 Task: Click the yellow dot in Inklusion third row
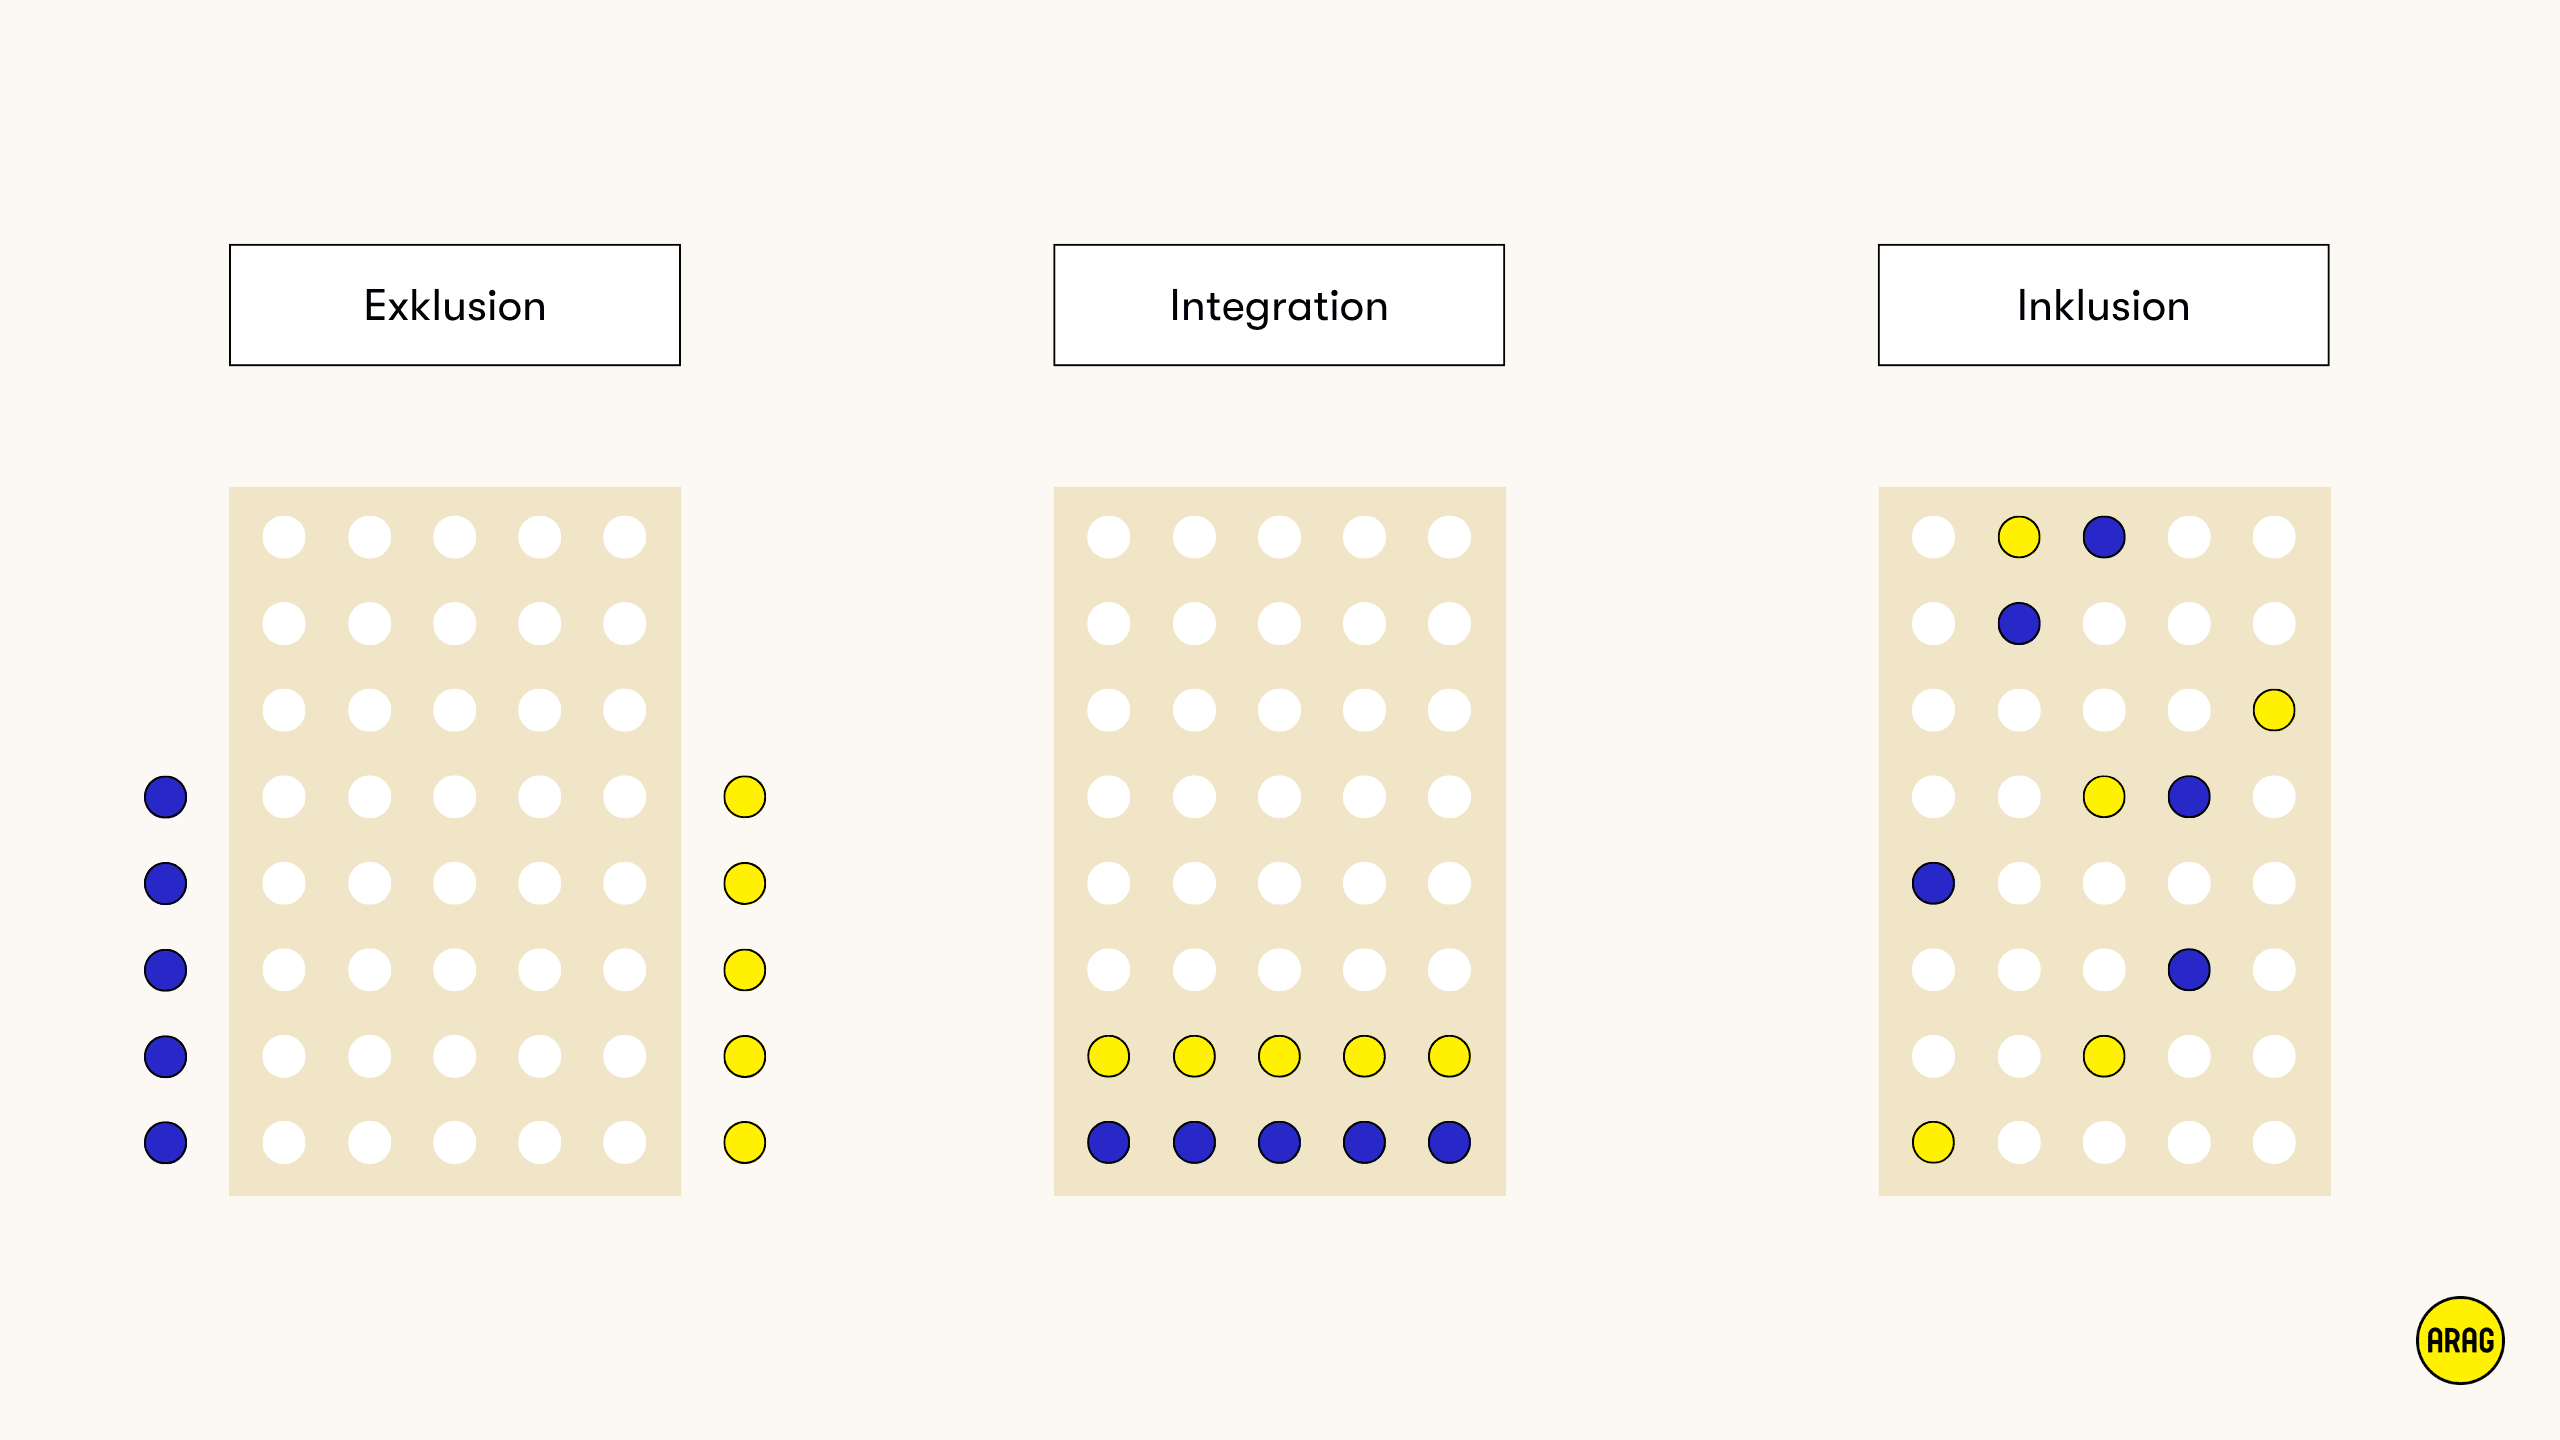pos(2274,710)
